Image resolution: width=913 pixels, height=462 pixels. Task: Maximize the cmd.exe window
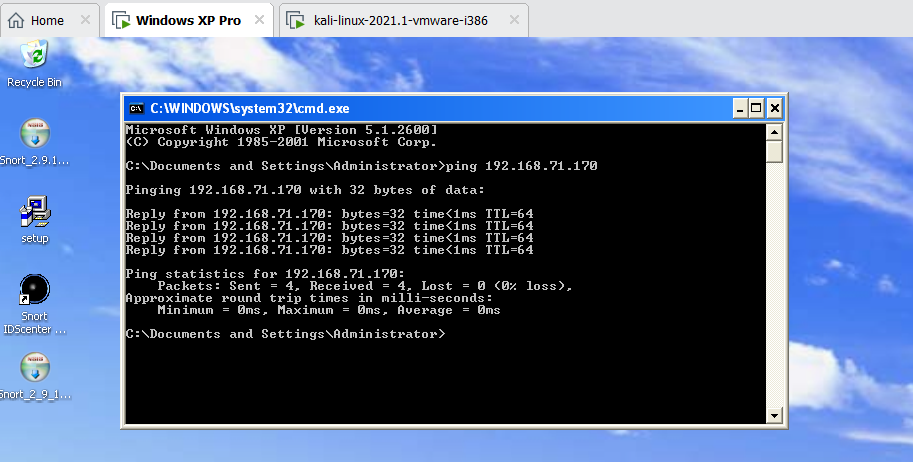(x=756, y=108)
